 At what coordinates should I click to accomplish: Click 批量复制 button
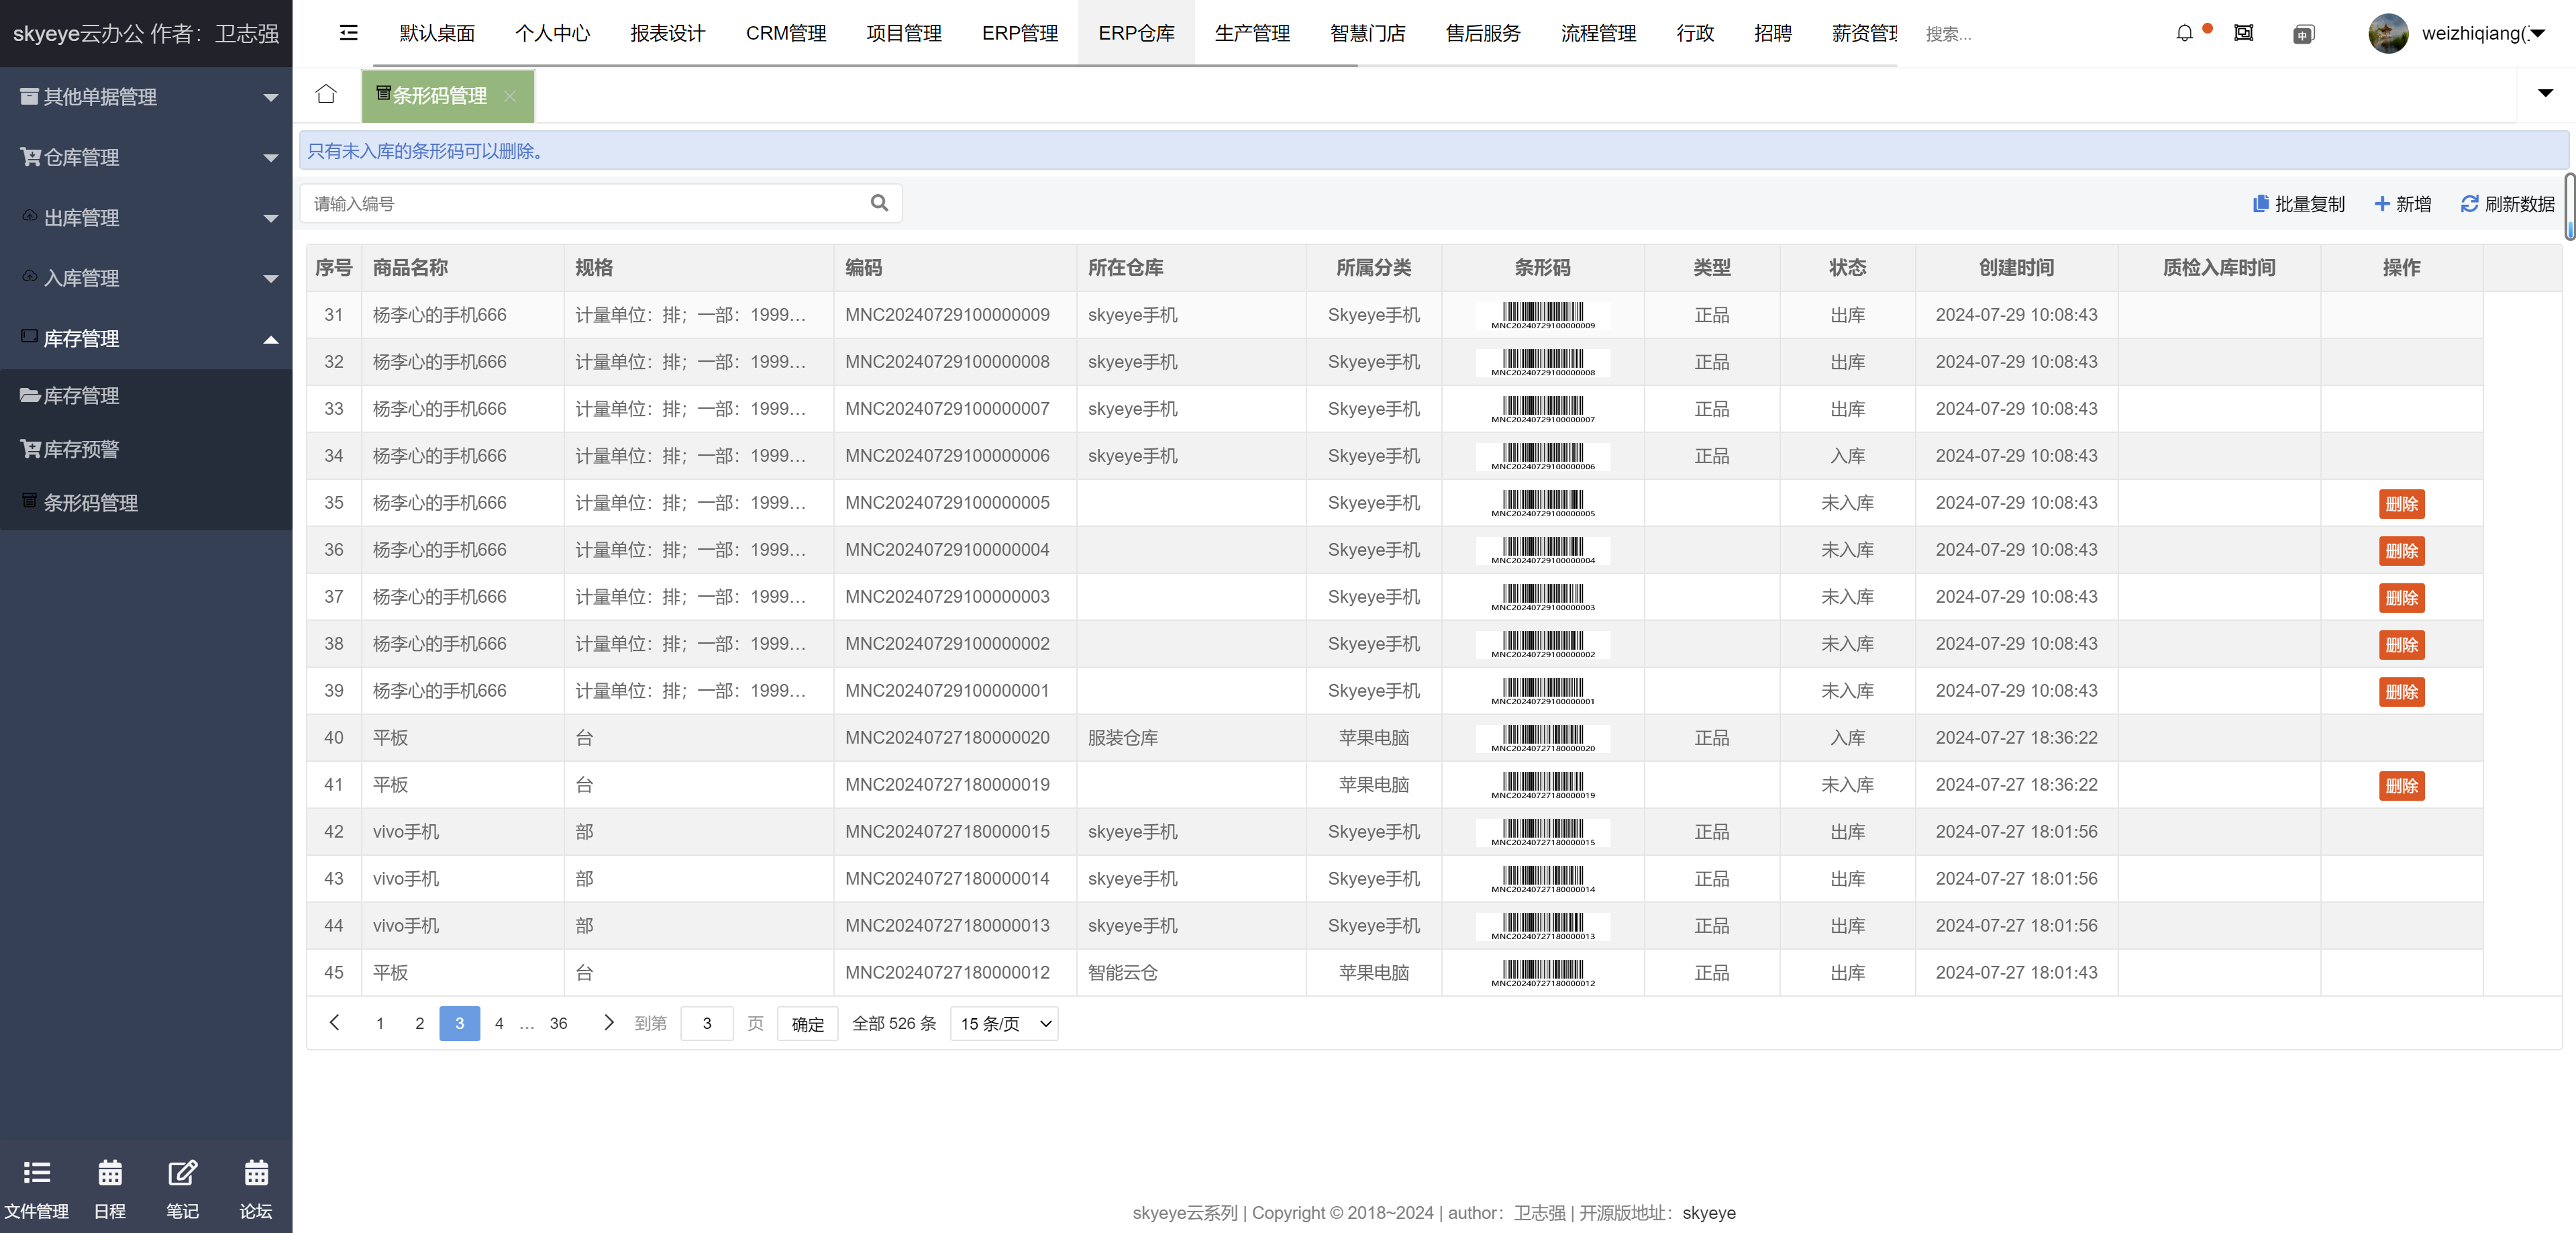(2298, 204)
